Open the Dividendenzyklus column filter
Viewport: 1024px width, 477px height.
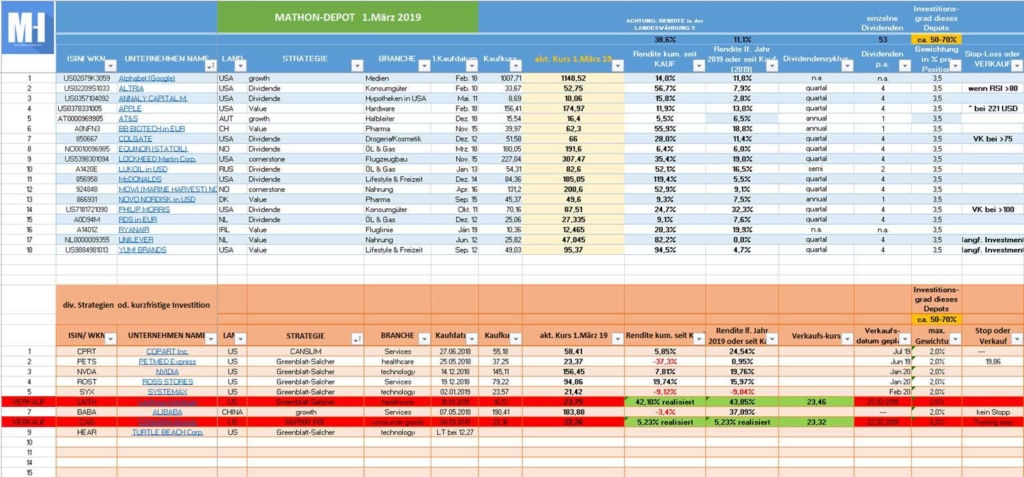click(x=846, y=65)
